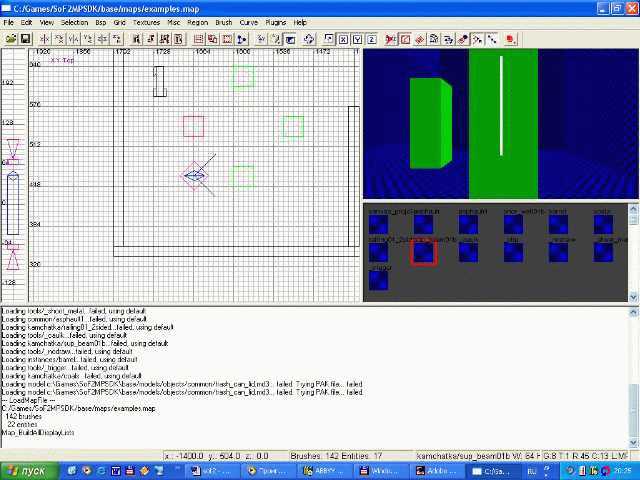Image resolution: width=640 pixels, height=480 pixels.
Task: Activate the Clipper tool icon
Action: [242, 39]
